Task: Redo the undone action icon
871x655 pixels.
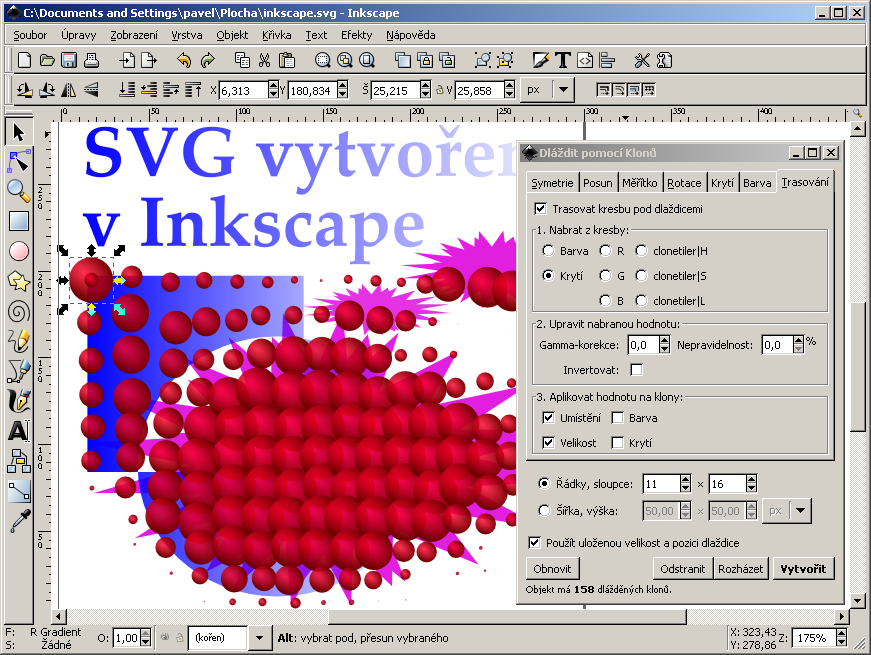Action: (x=207, y=60)
